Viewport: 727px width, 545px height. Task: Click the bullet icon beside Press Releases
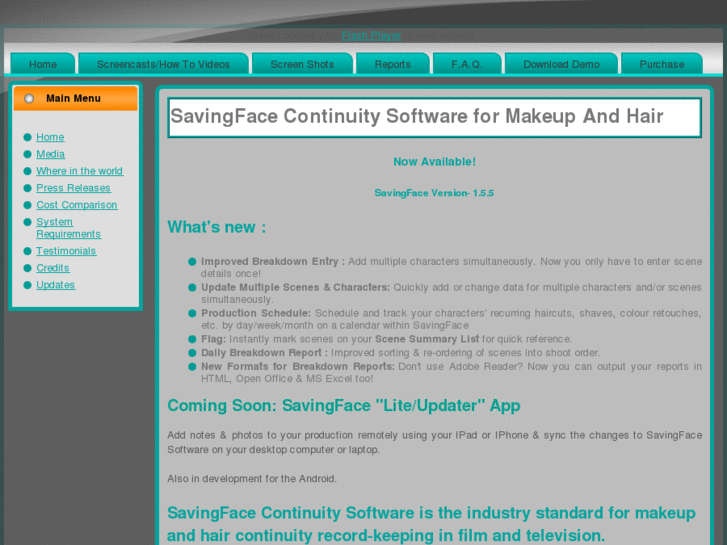[x=27, y=188]
